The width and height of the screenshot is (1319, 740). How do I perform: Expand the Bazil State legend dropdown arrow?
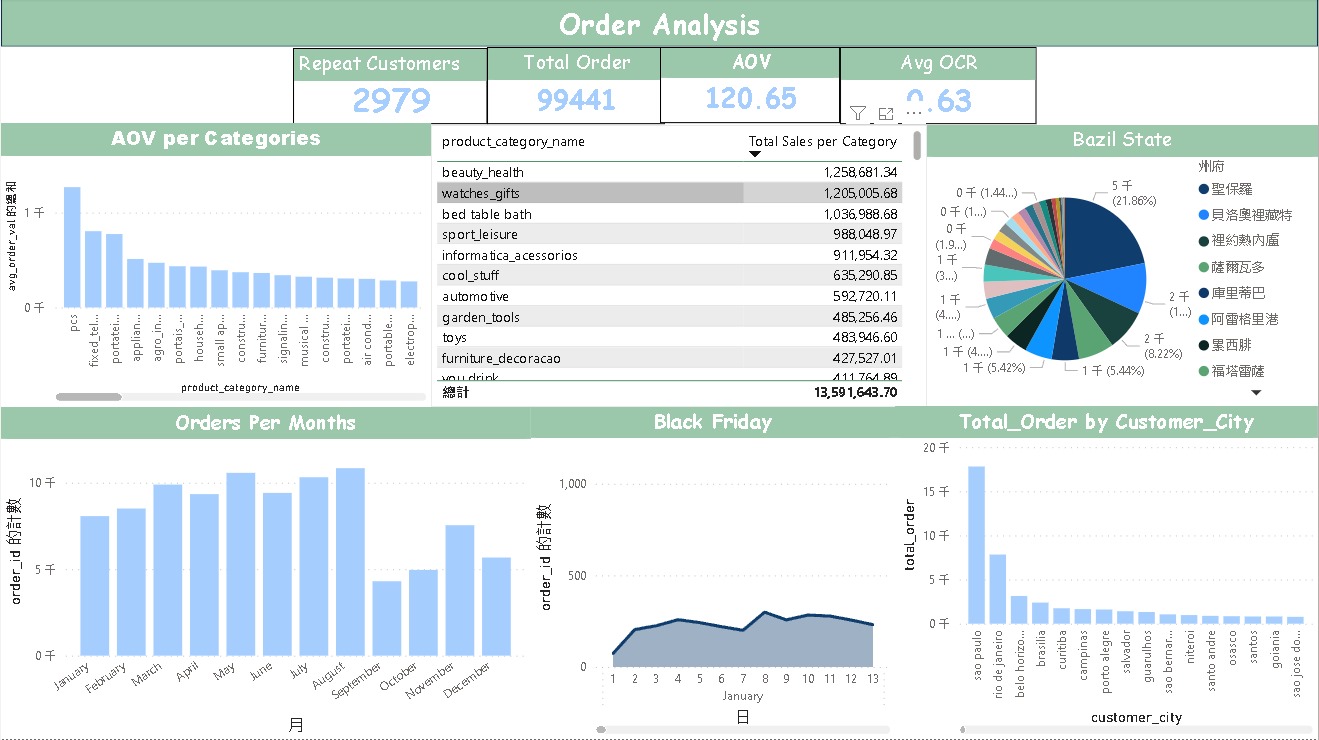(1257, 392)
